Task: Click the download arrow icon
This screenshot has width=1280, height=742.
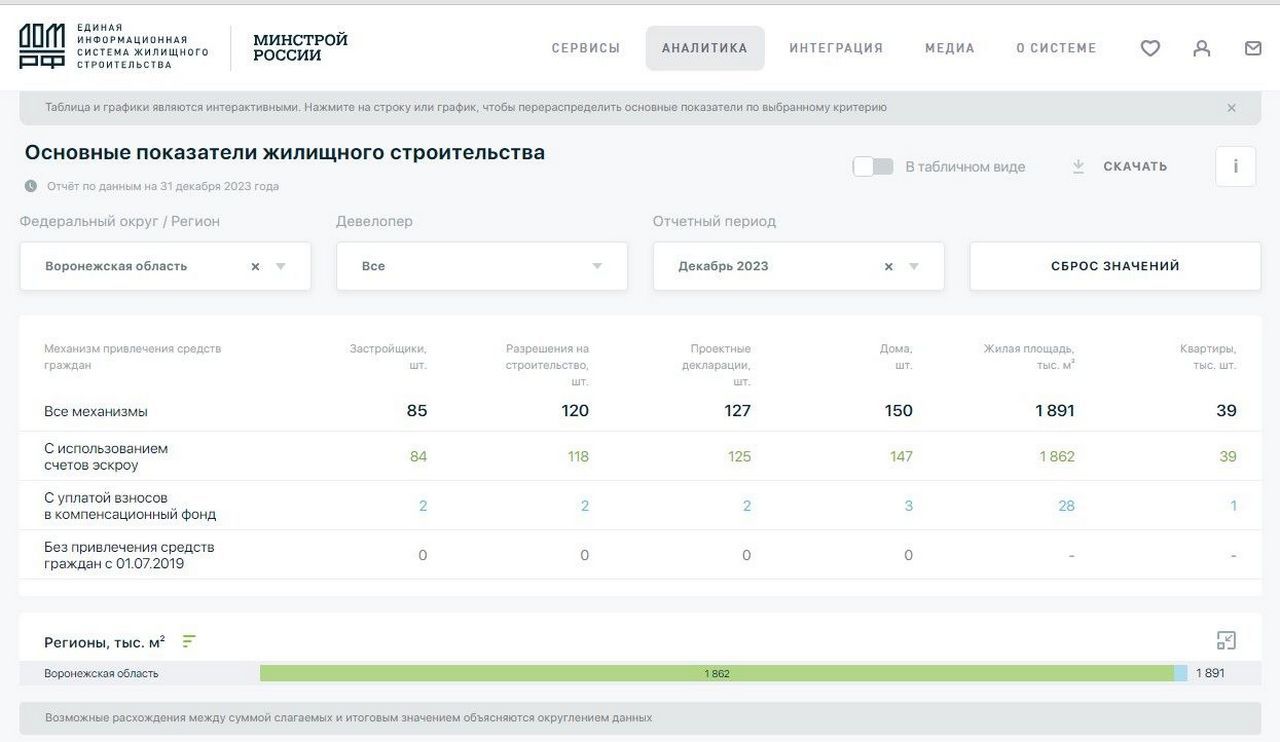Action: point(1078,166)
